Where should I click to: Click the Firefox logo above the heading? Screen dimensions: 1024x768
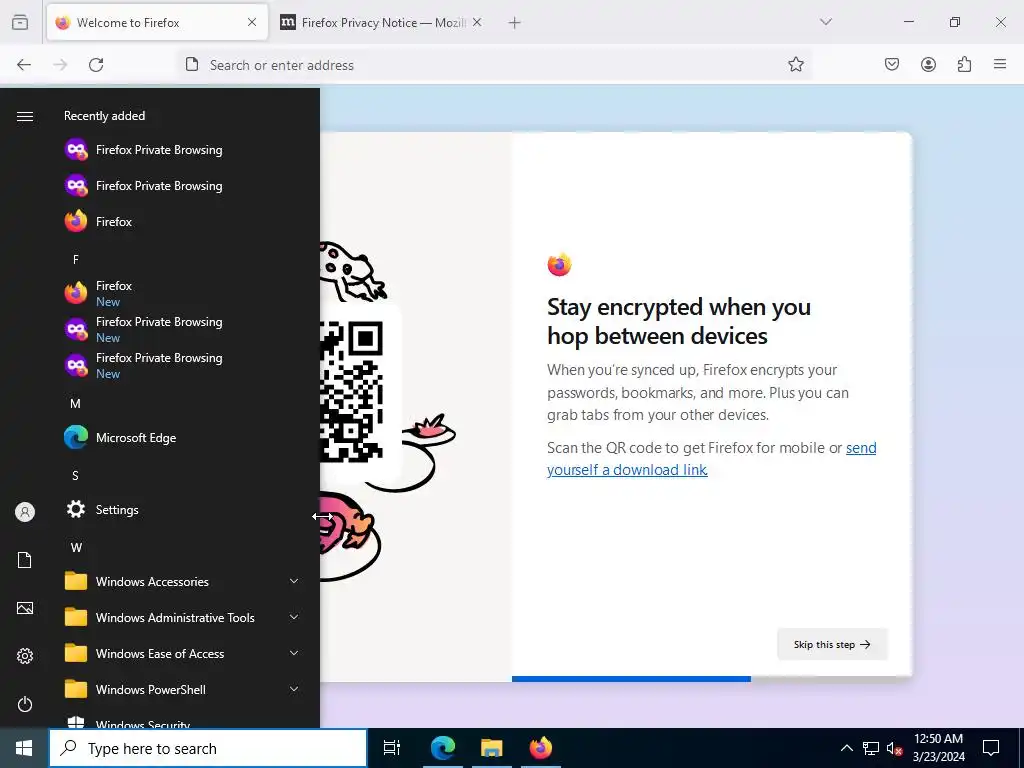coord(559,264)
